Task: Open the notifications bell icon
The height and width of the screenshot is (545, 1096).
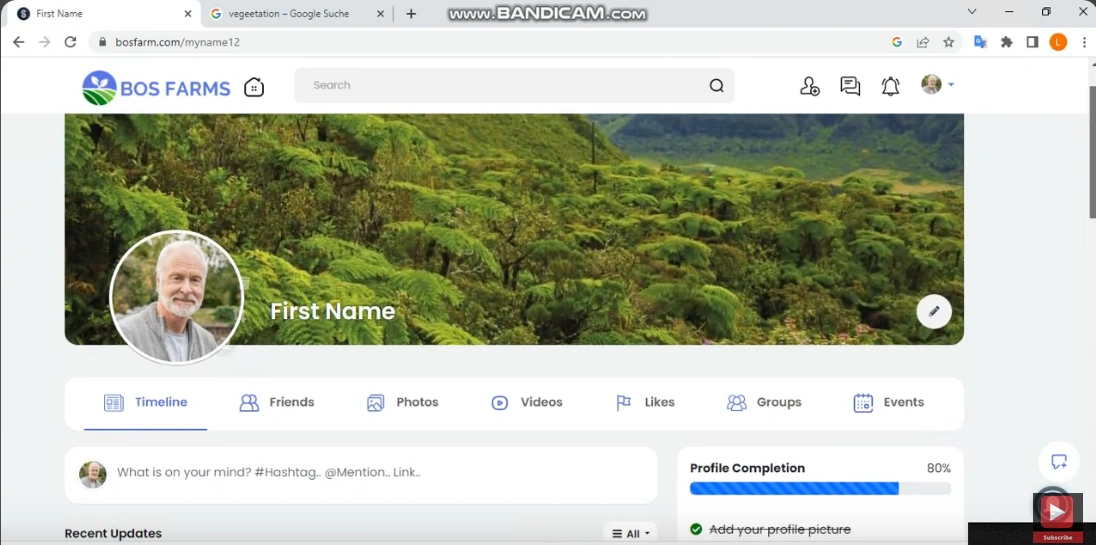Action: [x=890, y=86]
